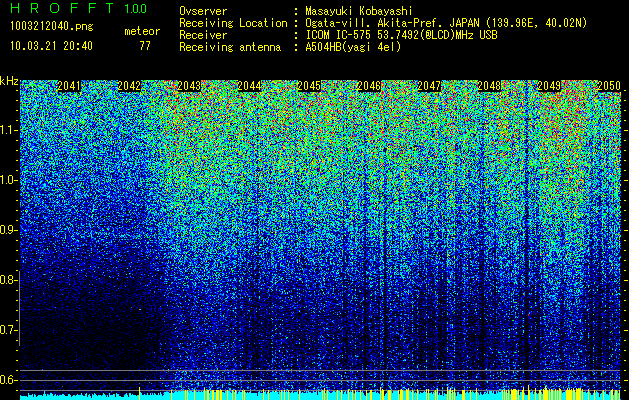This screenshot has height=400, width=629.
Task: Click the 0.6 kHz axis label
Action: [x=8, y=380]
